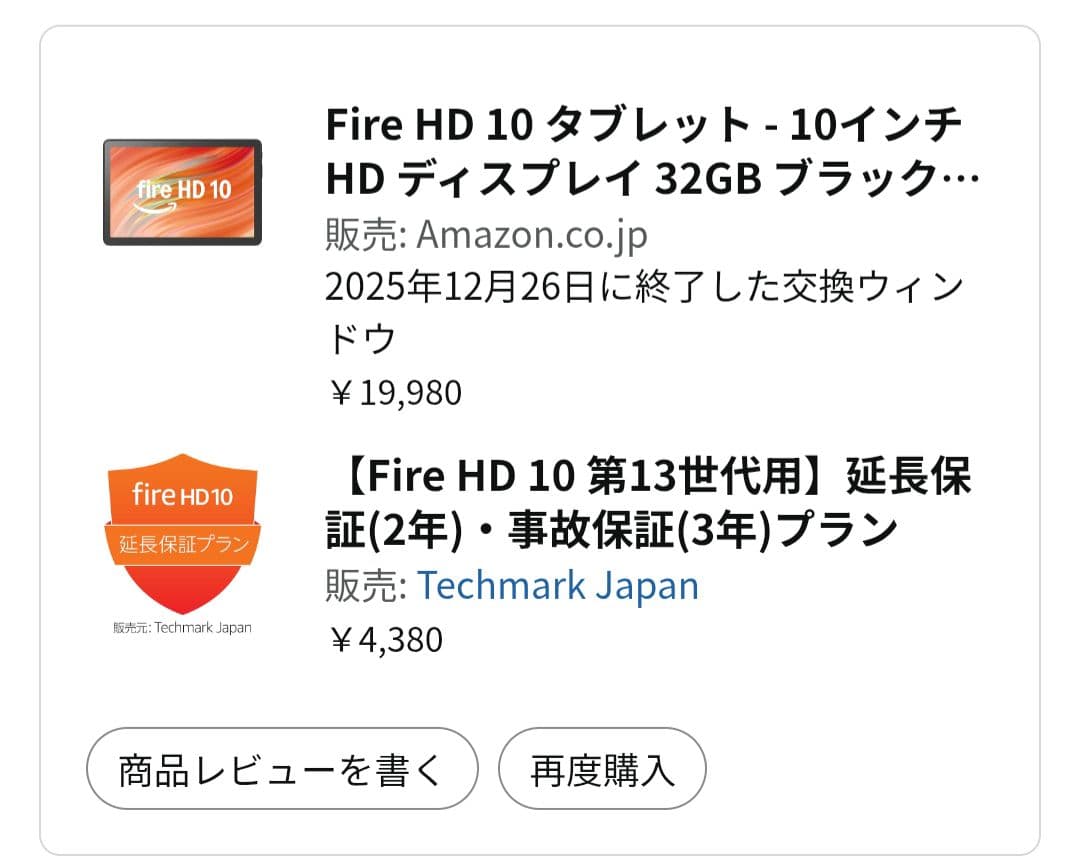Click the 再度購入 button
This screenshot has width=1080, height=866.
[x=604, y=768]
